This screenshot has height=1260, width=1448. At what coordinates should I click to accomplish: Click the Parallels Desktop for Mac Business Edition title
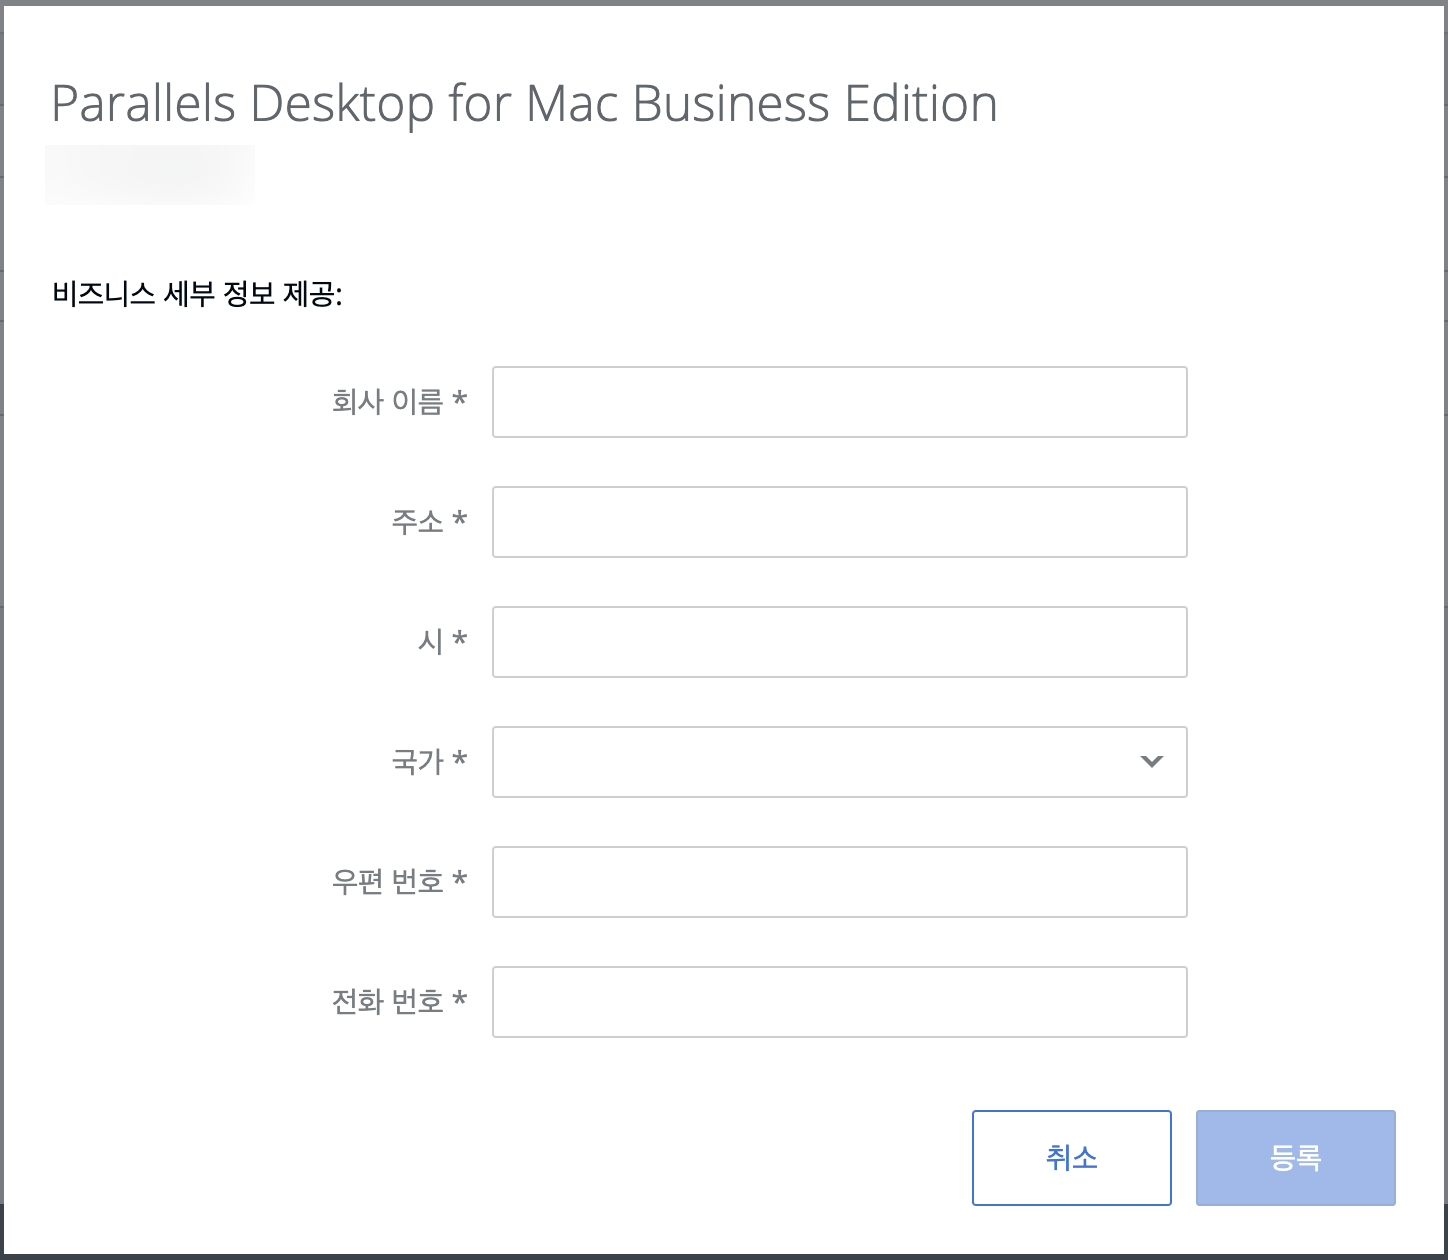(524, 104)
